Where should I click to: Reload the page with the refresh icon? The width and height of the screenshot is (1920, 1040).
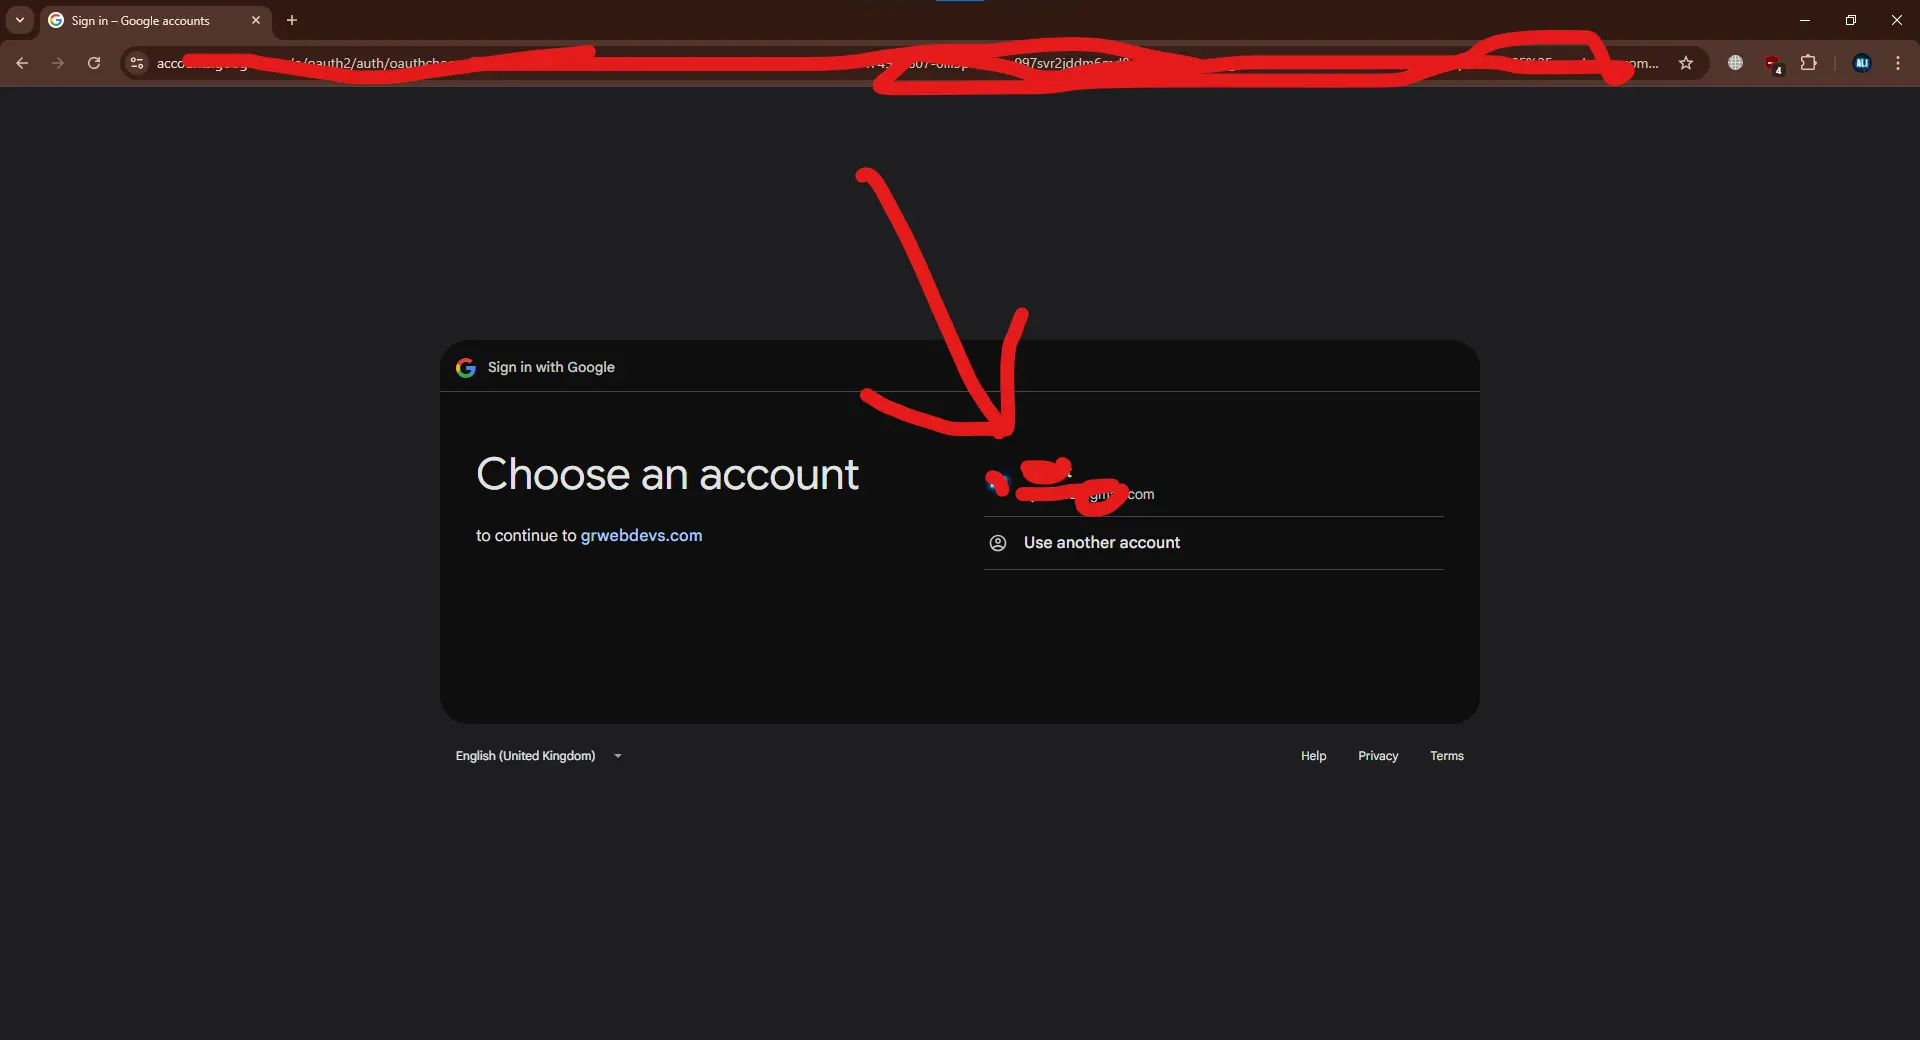tap(94, 63)
